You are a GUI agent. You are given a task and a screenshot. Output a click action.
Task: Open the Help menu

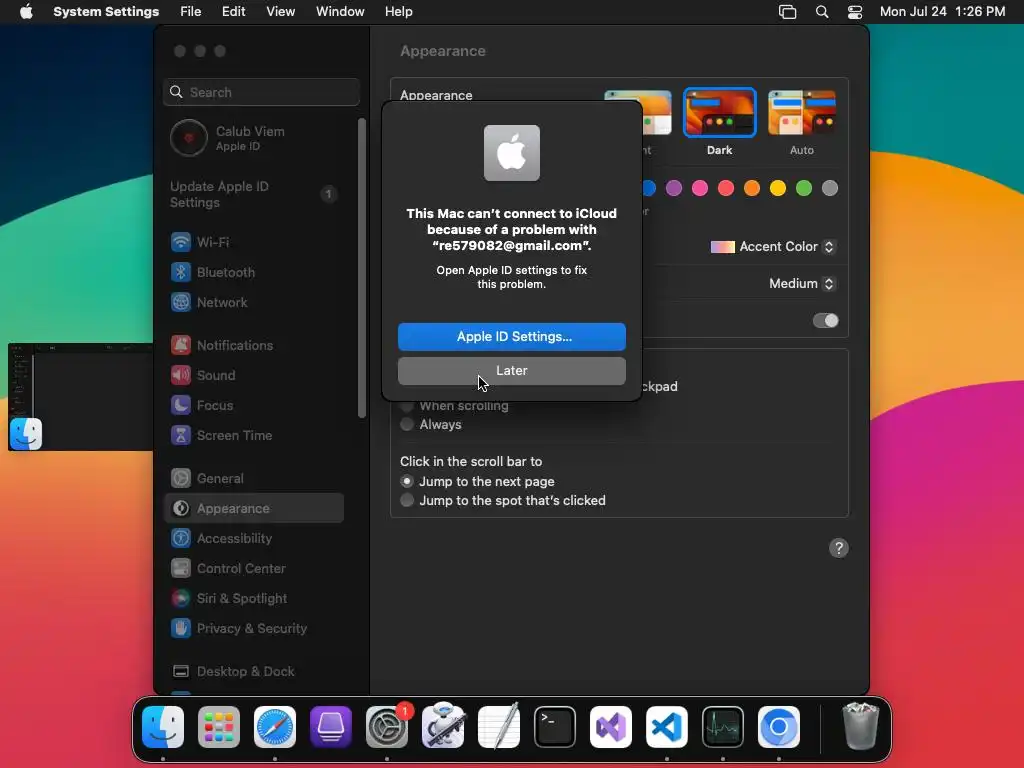click(x=398, y=12)
